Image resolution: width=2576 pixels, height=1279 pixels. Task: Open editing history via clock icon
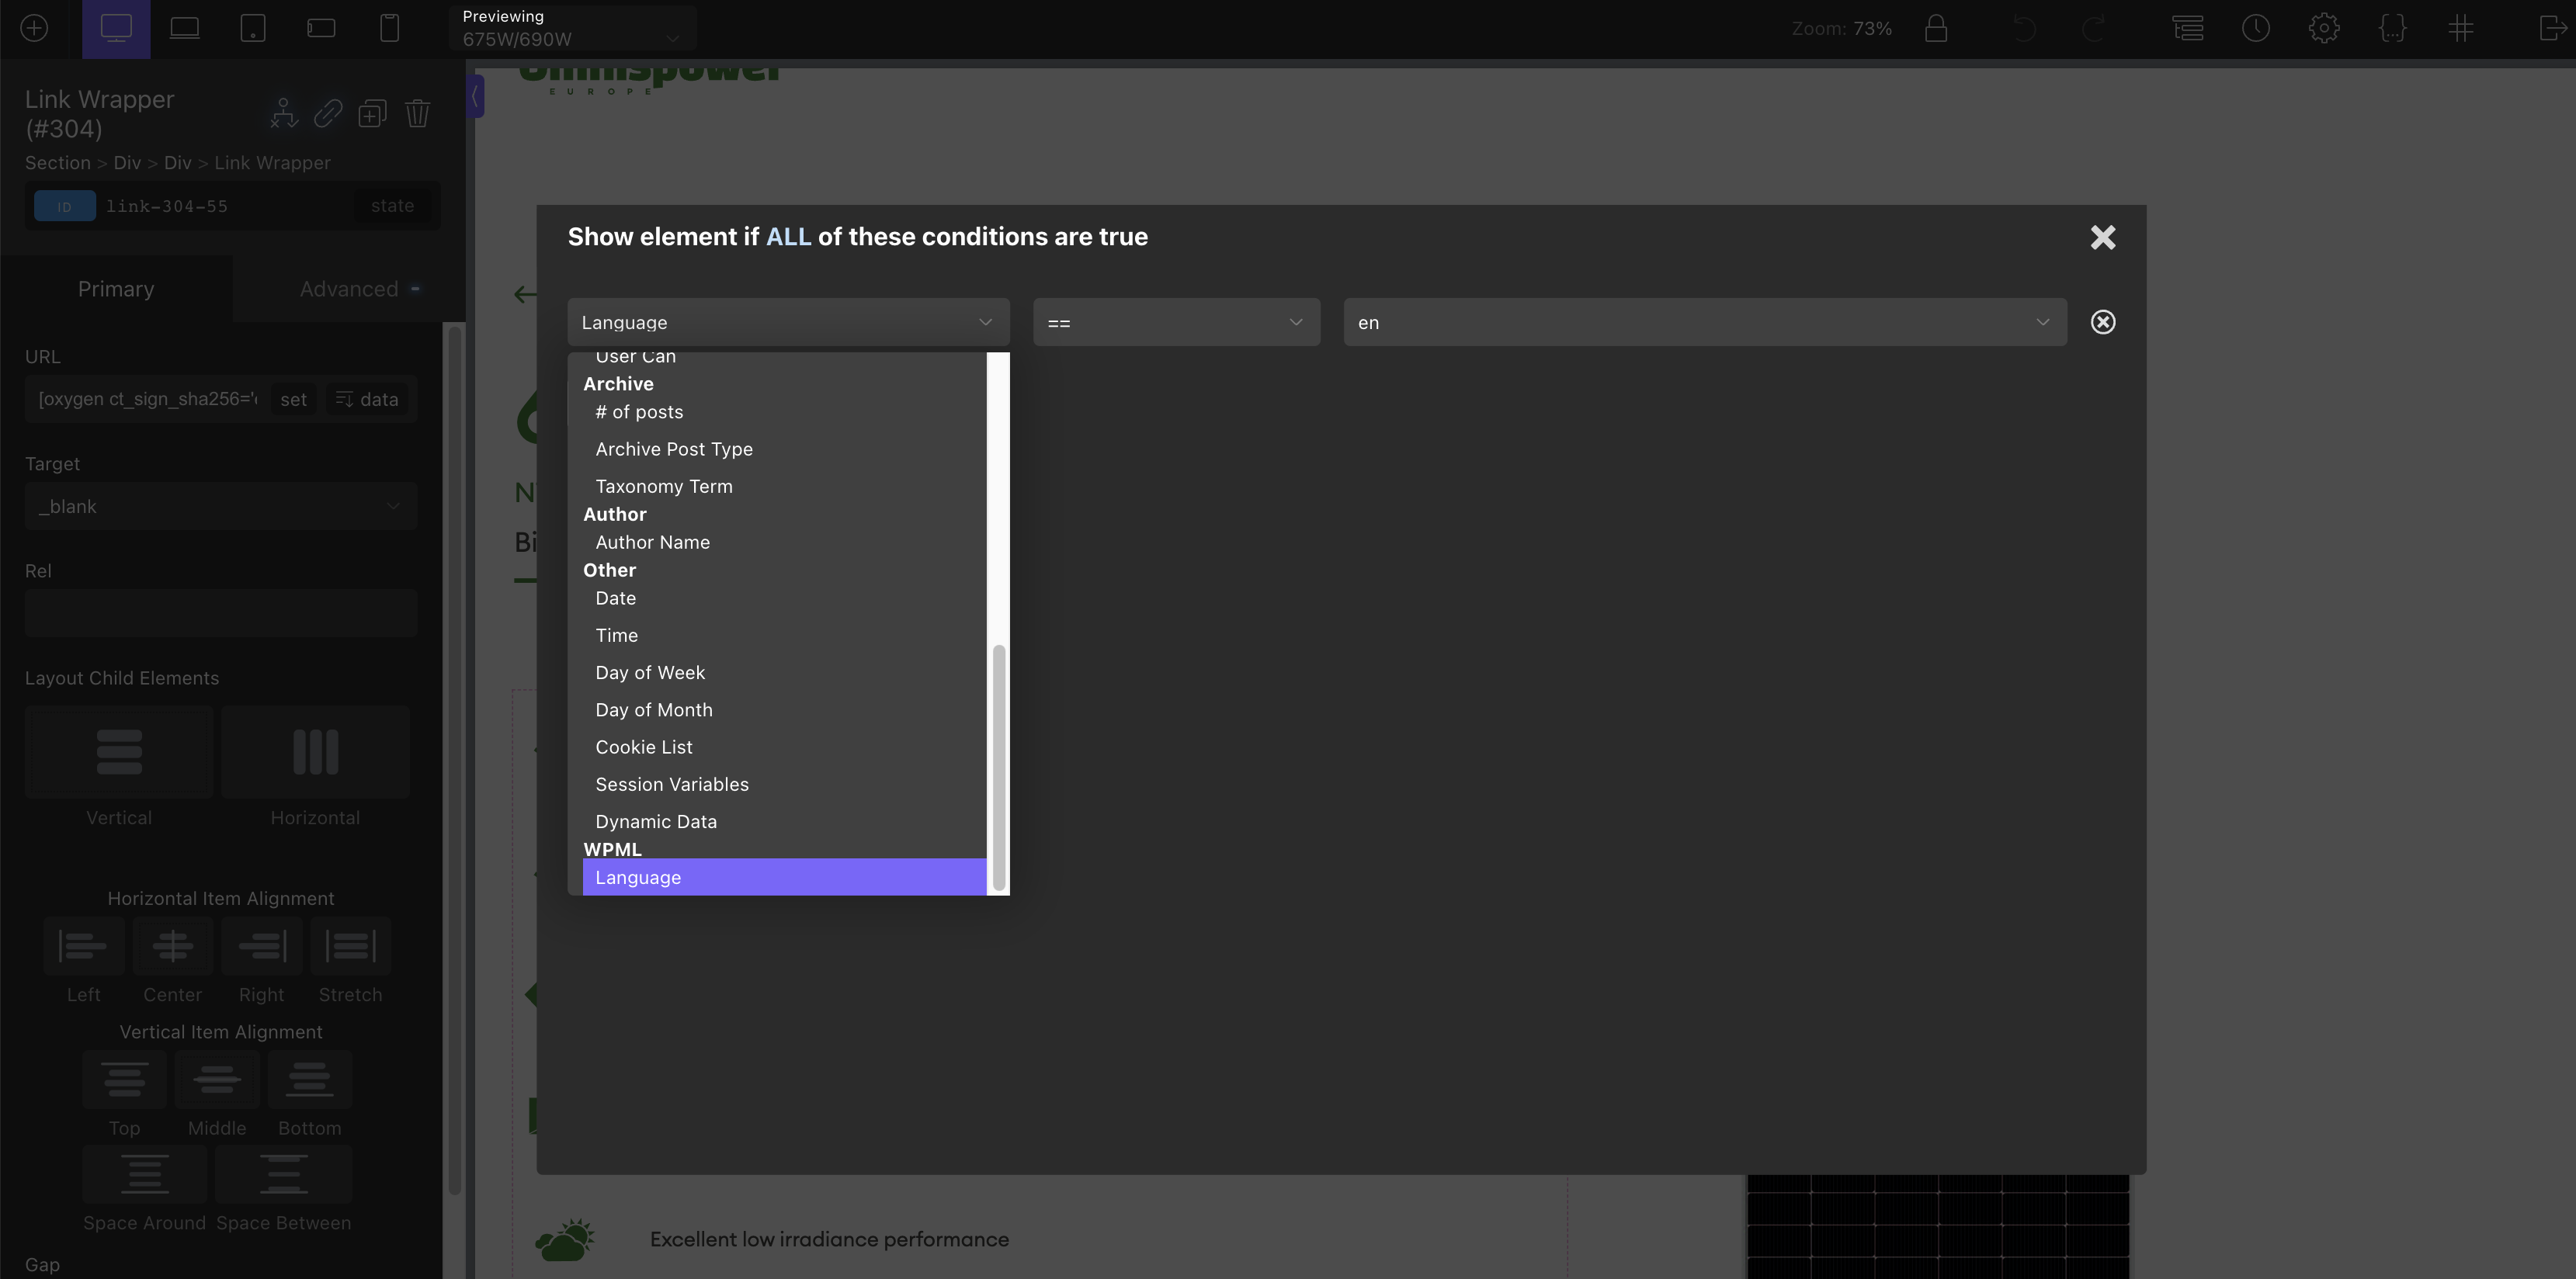[2256, 28]
